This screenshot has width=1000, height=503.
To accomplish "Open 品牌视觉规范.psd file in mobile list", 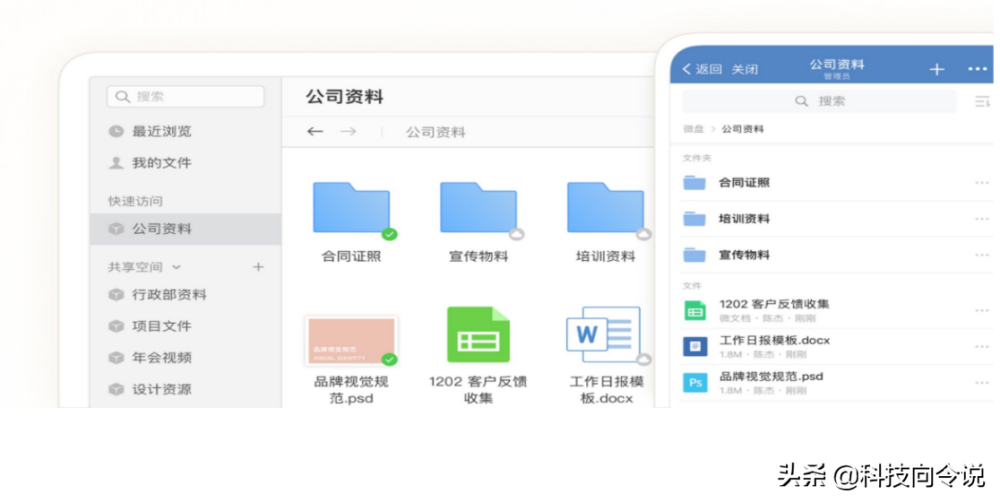I will (x=771, y=377).
